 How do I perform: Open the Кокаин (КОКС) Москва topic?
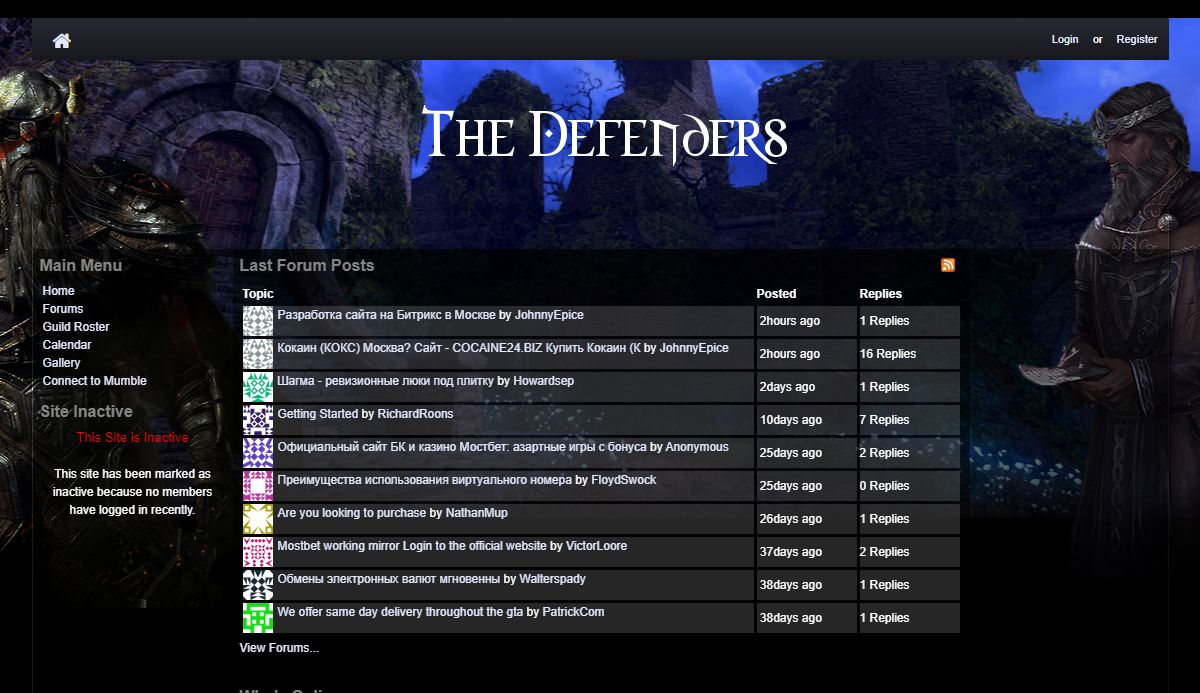pyautogui.click(x=457, y=348)
